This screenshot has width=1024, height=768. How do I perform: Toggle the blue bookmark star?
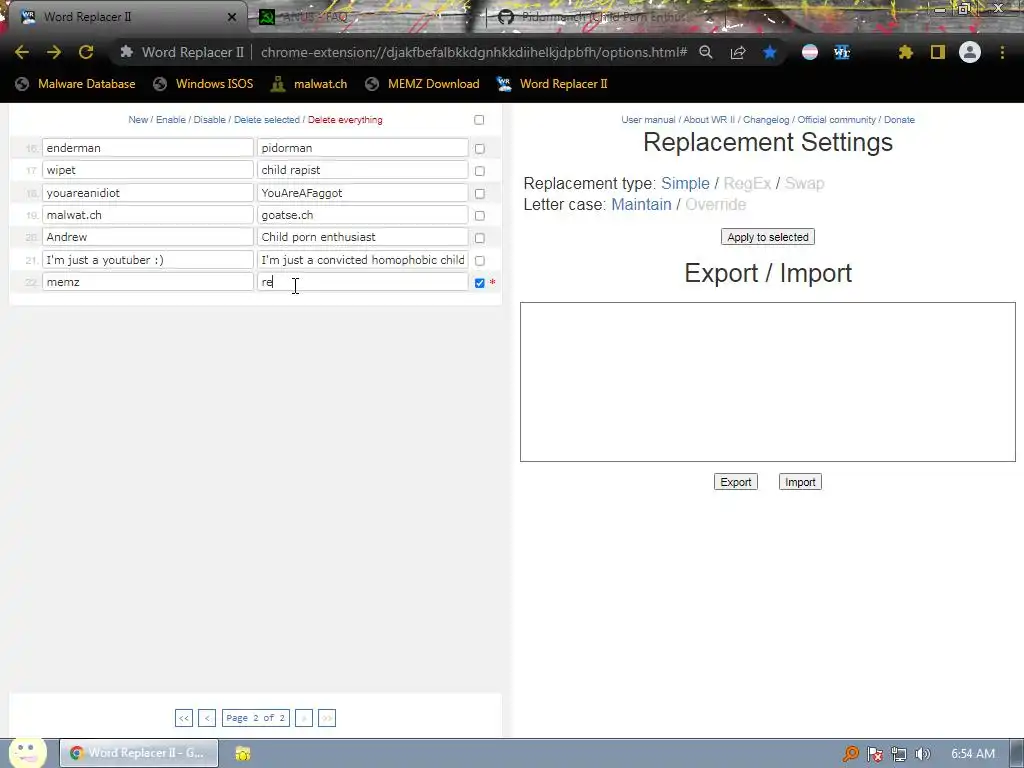(770, 52)
